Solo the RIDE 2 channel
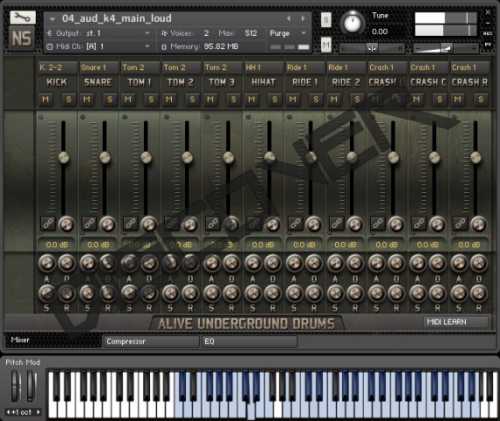This screenshot has width=500, height=421. point(357,99)
